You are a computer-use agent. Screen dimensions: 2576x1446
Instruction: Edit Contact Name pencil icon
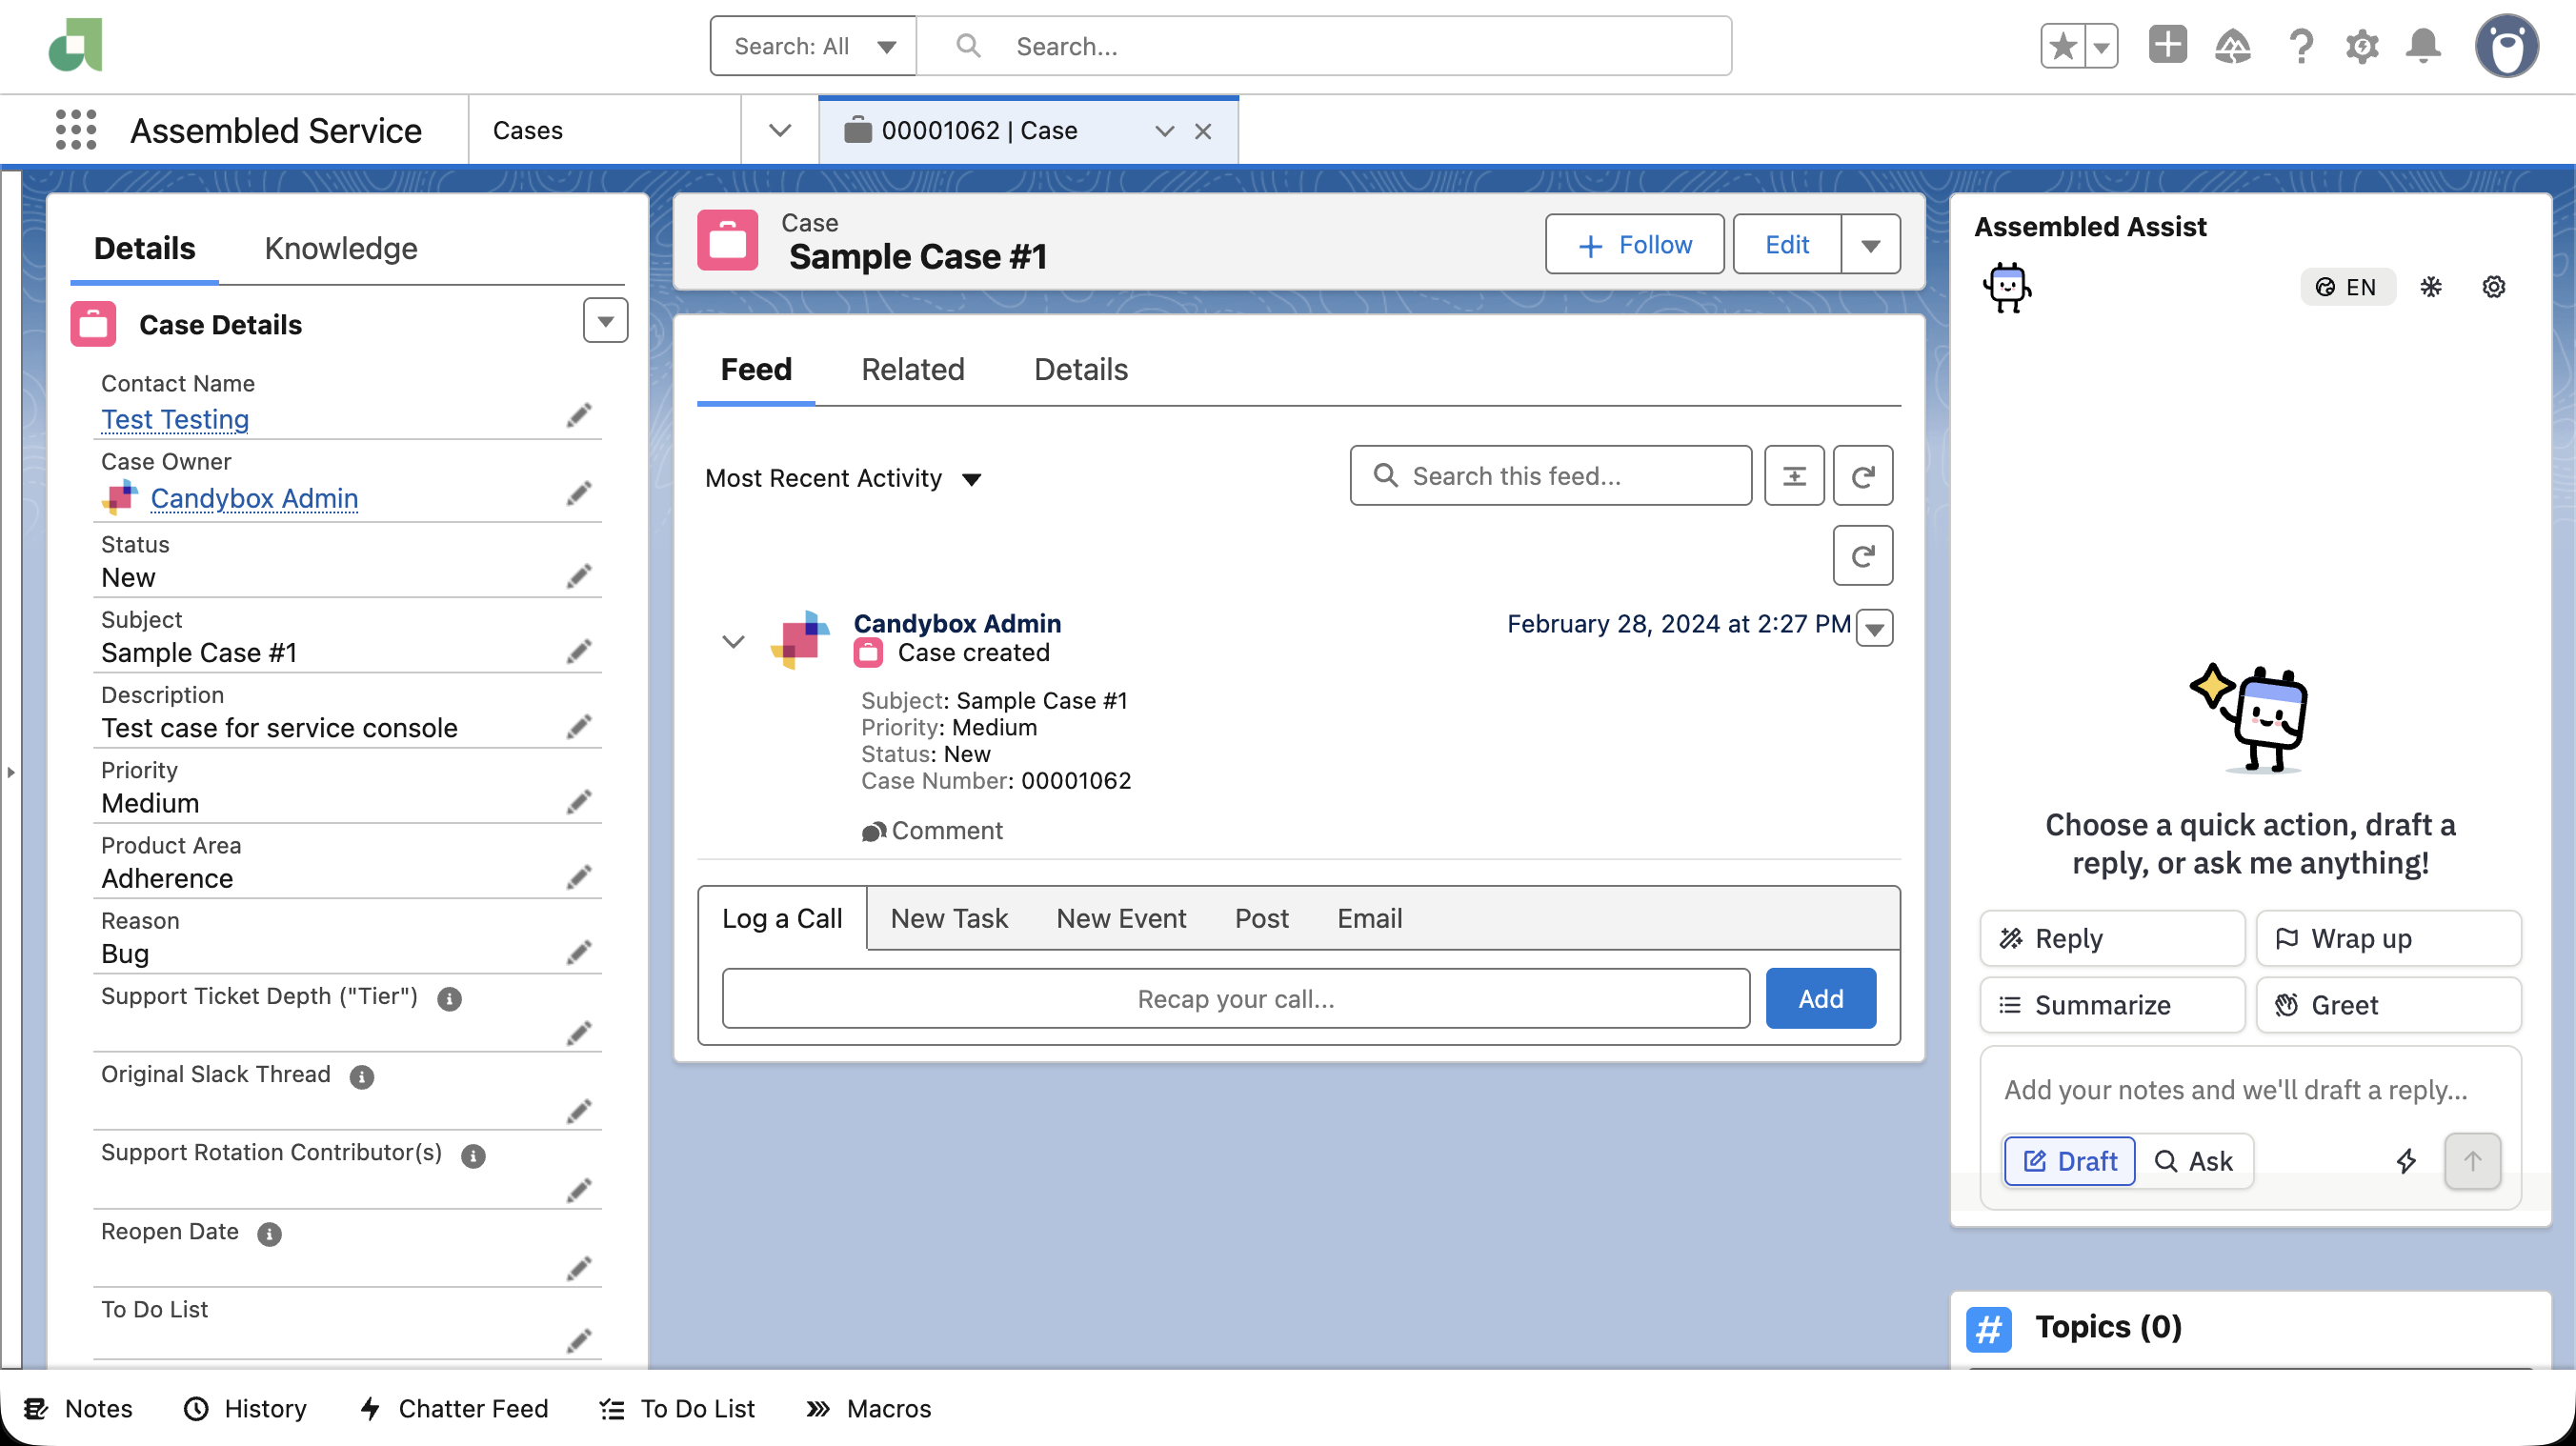[578, 415]
